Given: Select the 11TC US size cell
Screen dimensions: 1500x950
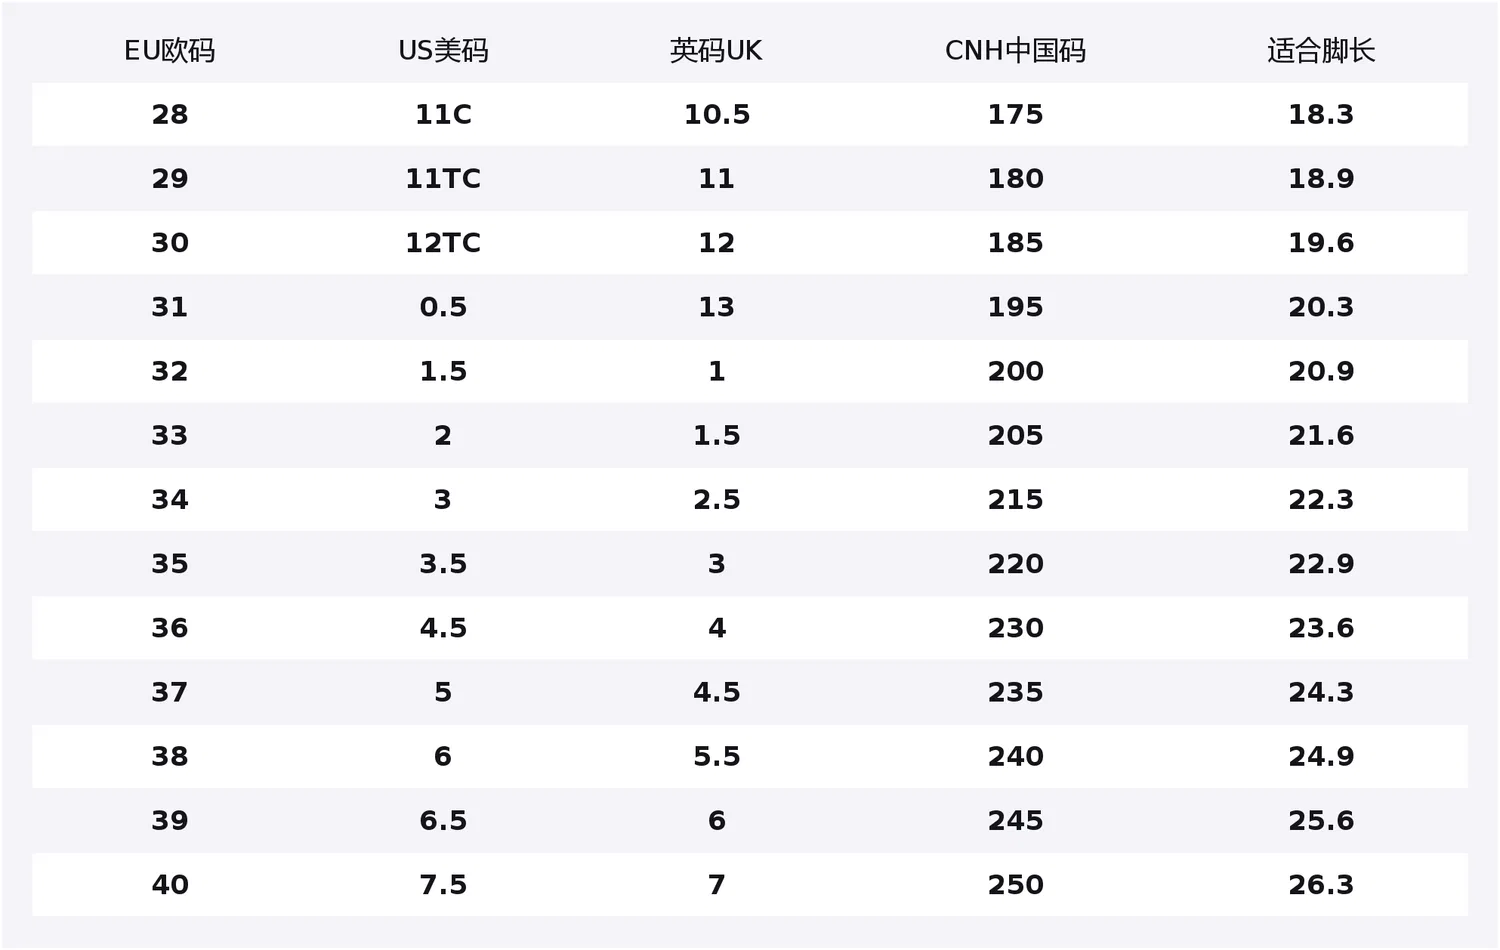Looking at the screenshot, I should 443,179.
